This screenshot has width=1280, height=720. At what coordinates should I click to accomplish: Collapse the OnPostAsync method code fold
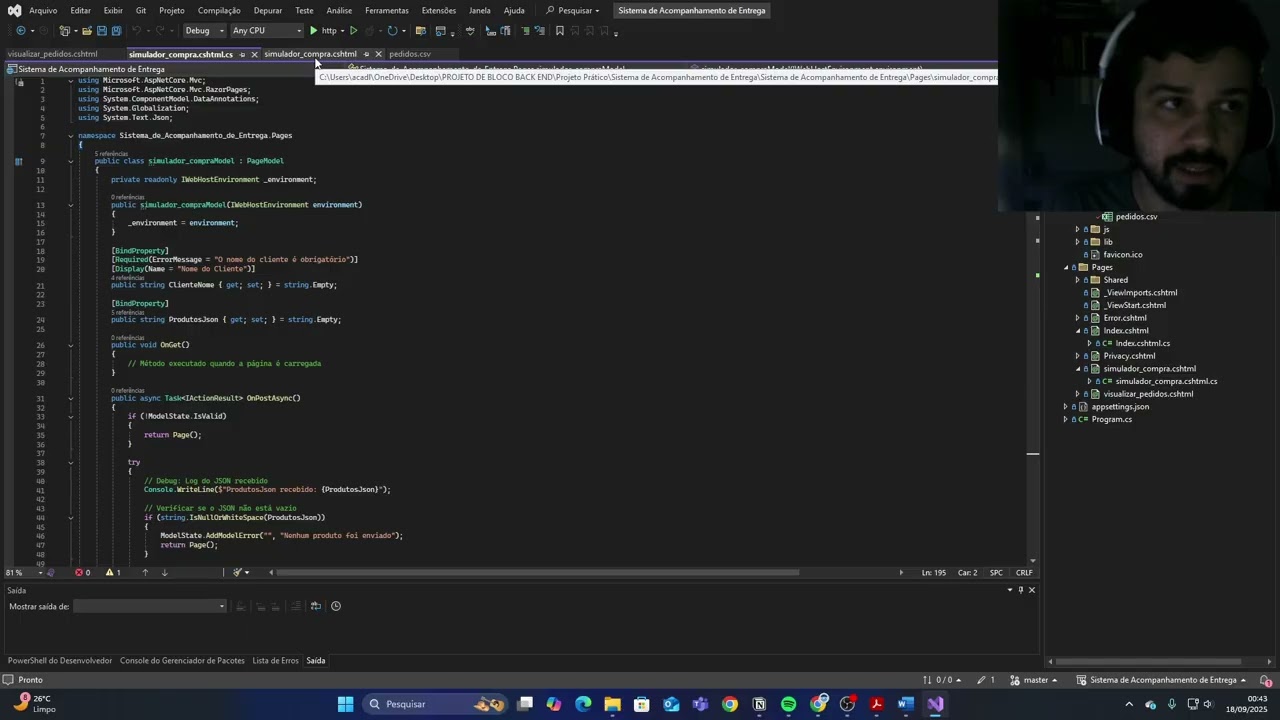[x=70, y=399]
